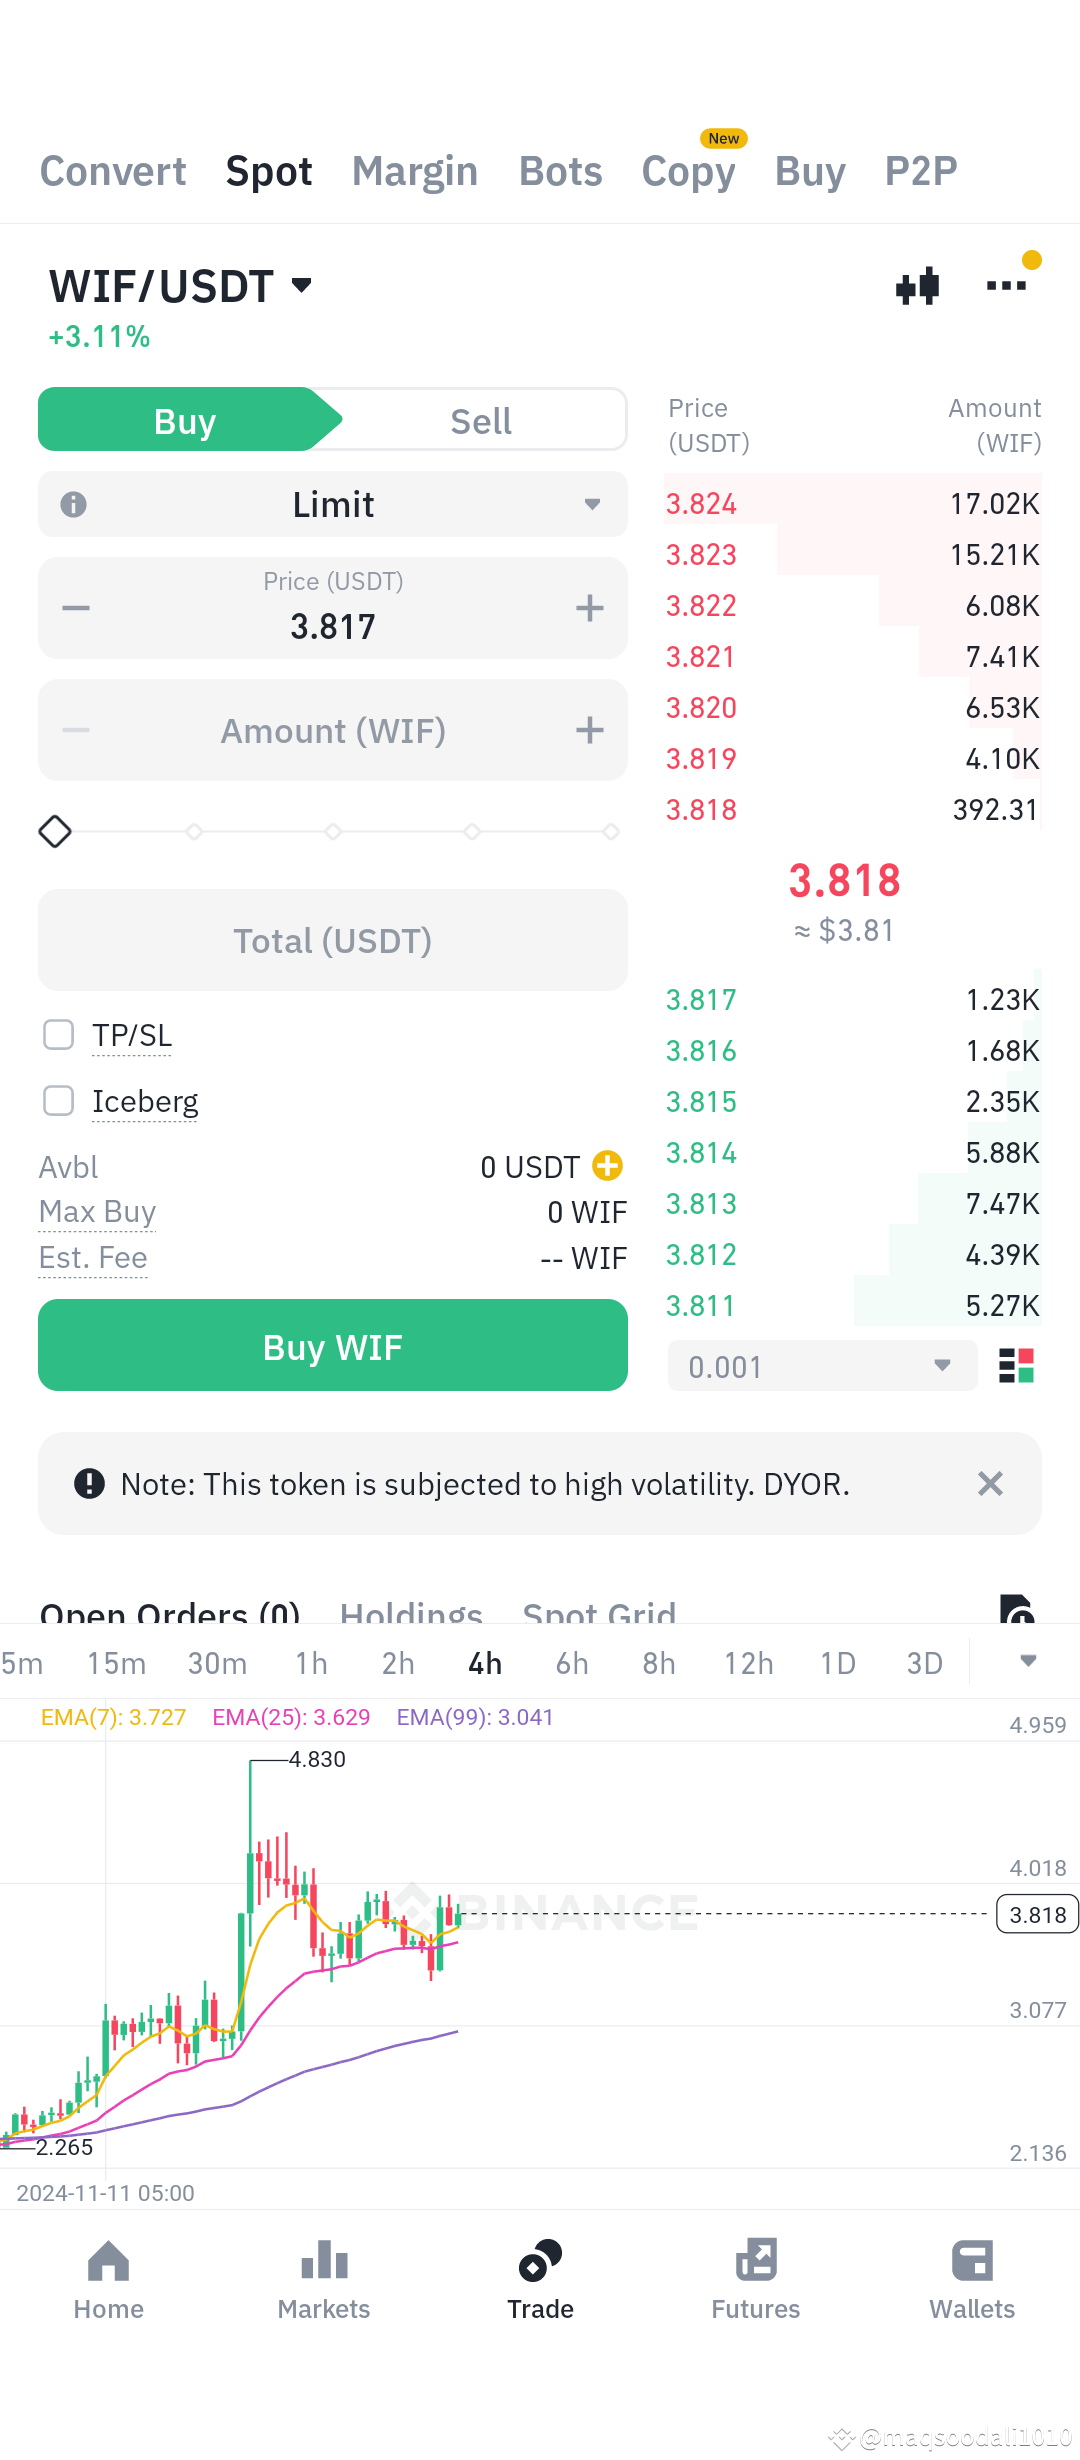
Task: Tap the yellow plus to deposit USDT
Action: pyautogui.click(x=607, y=1166)
